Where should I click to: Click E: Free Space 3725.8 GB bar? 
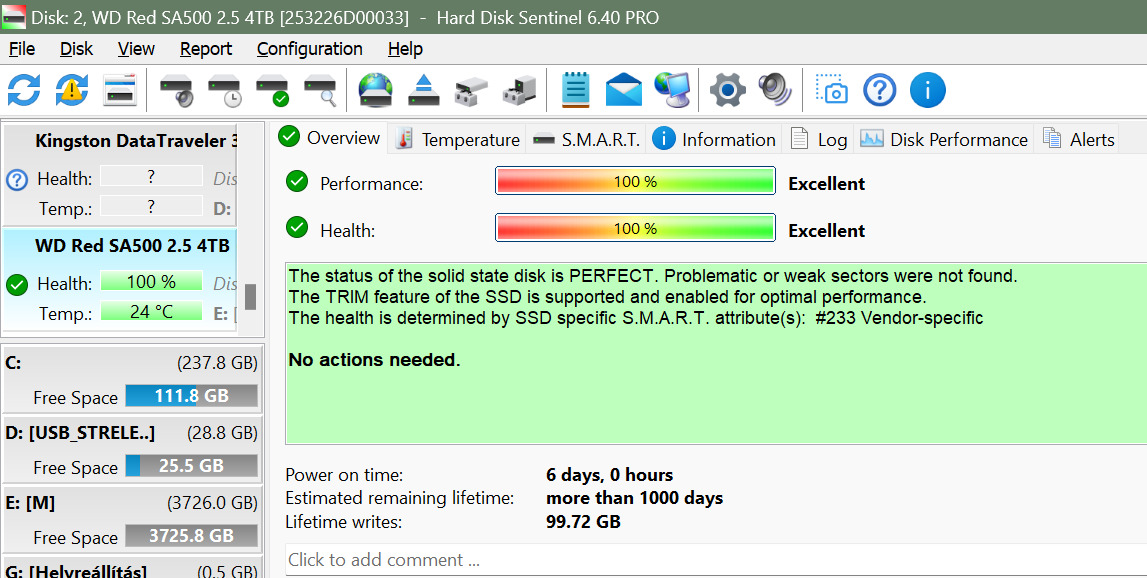pos(192,536)
